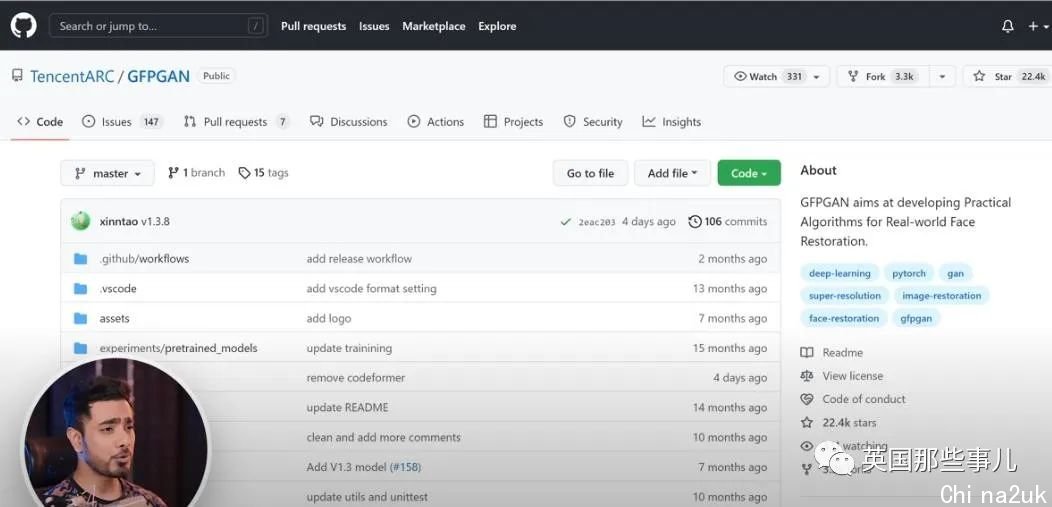Open the 'add vscode format setting' commit
The image size is (1052, 507).
(372, 288)
